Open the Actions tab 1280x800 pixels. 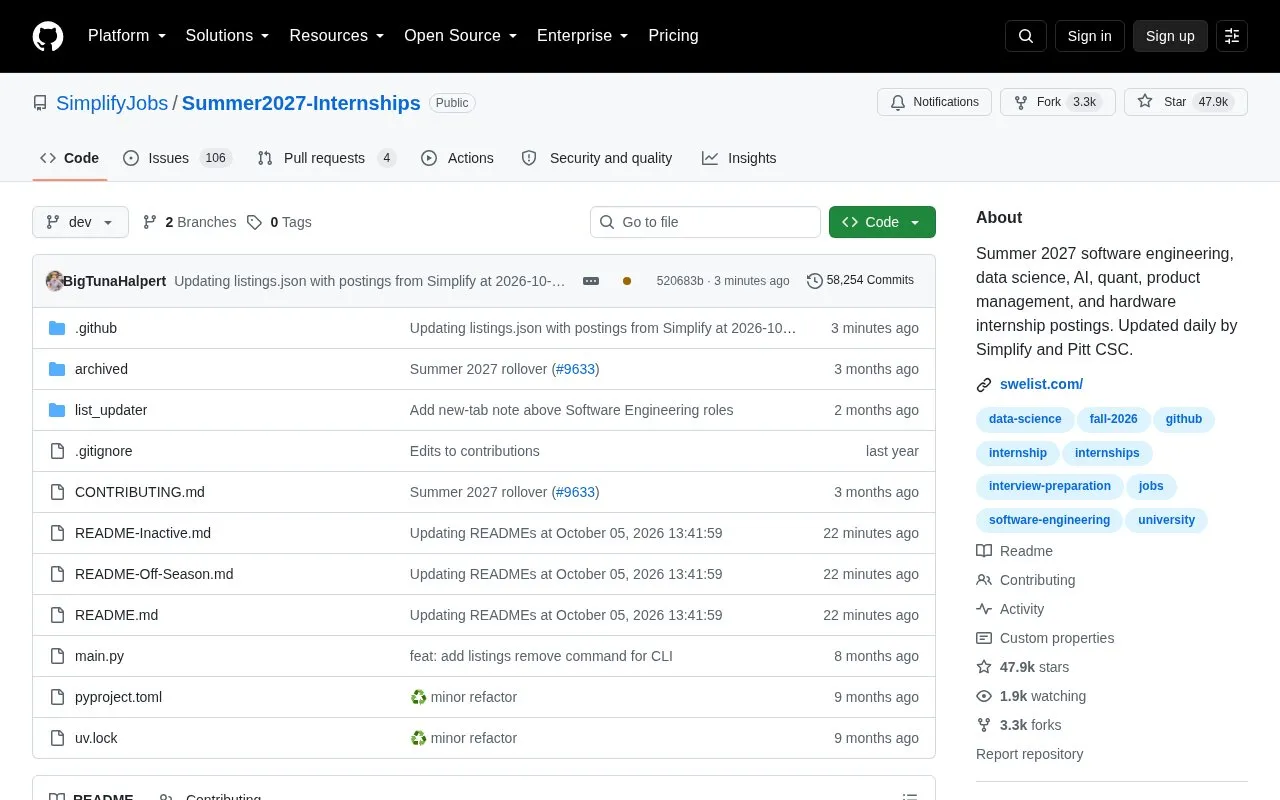click(x=457, y=158)
